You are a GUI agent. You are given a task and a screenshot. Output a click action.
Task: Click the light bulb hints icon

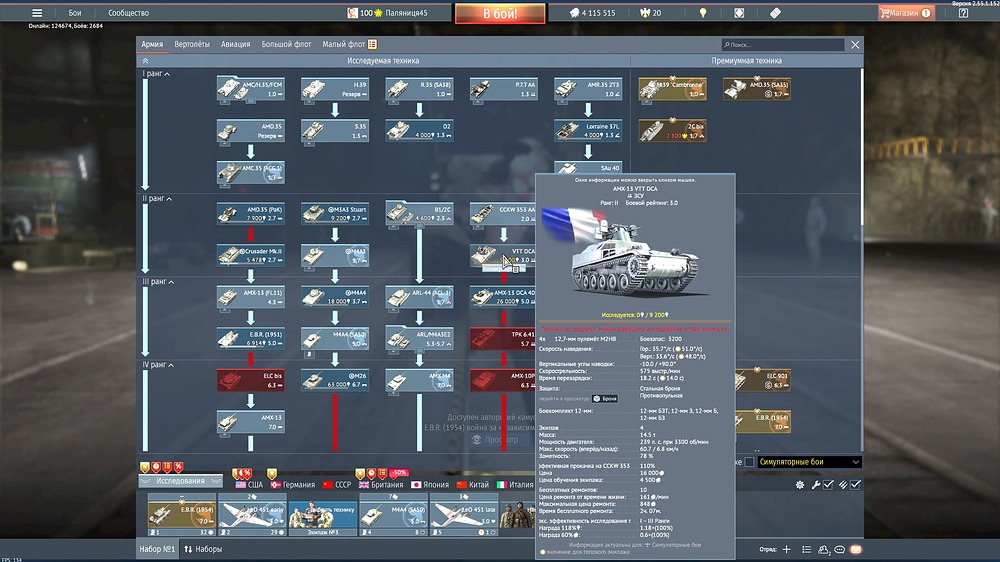tap(703, 13)
